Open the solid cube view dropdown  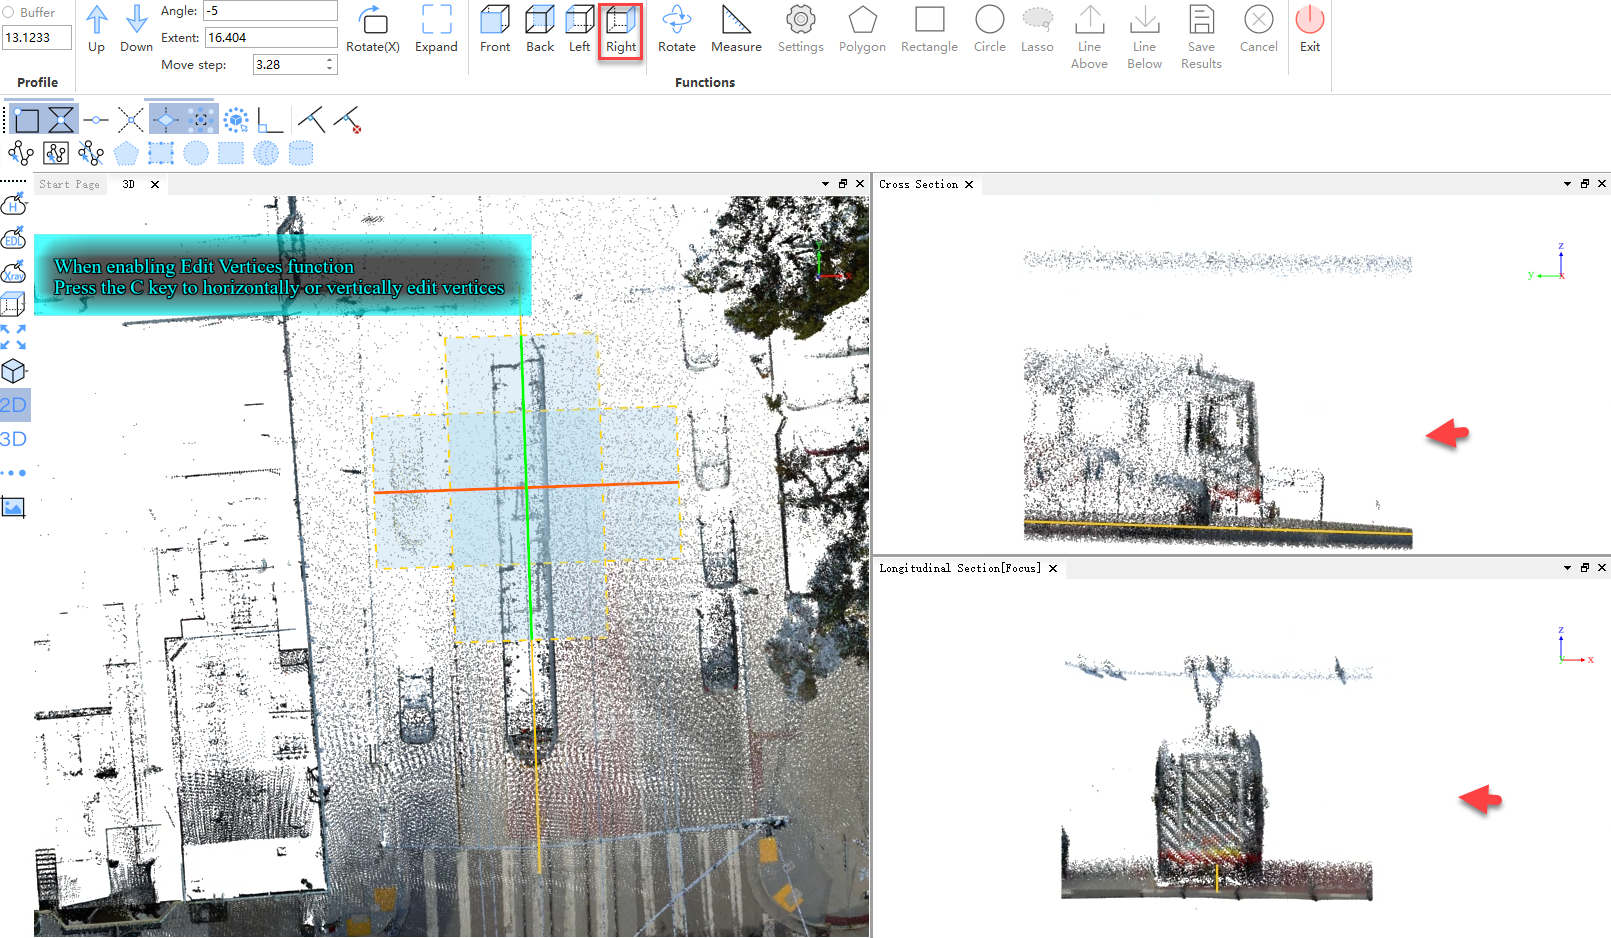pos(14,371)
